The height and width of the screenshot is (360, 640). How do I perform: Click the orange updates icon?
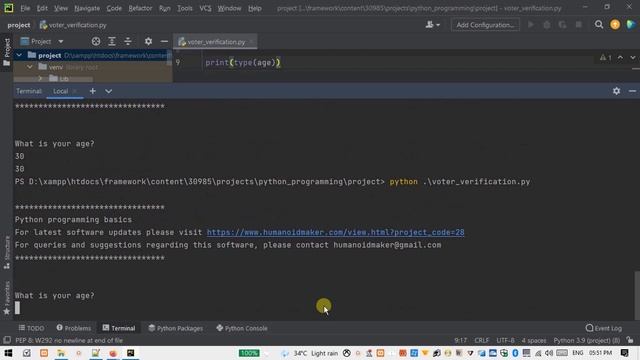tap(615, 25)
